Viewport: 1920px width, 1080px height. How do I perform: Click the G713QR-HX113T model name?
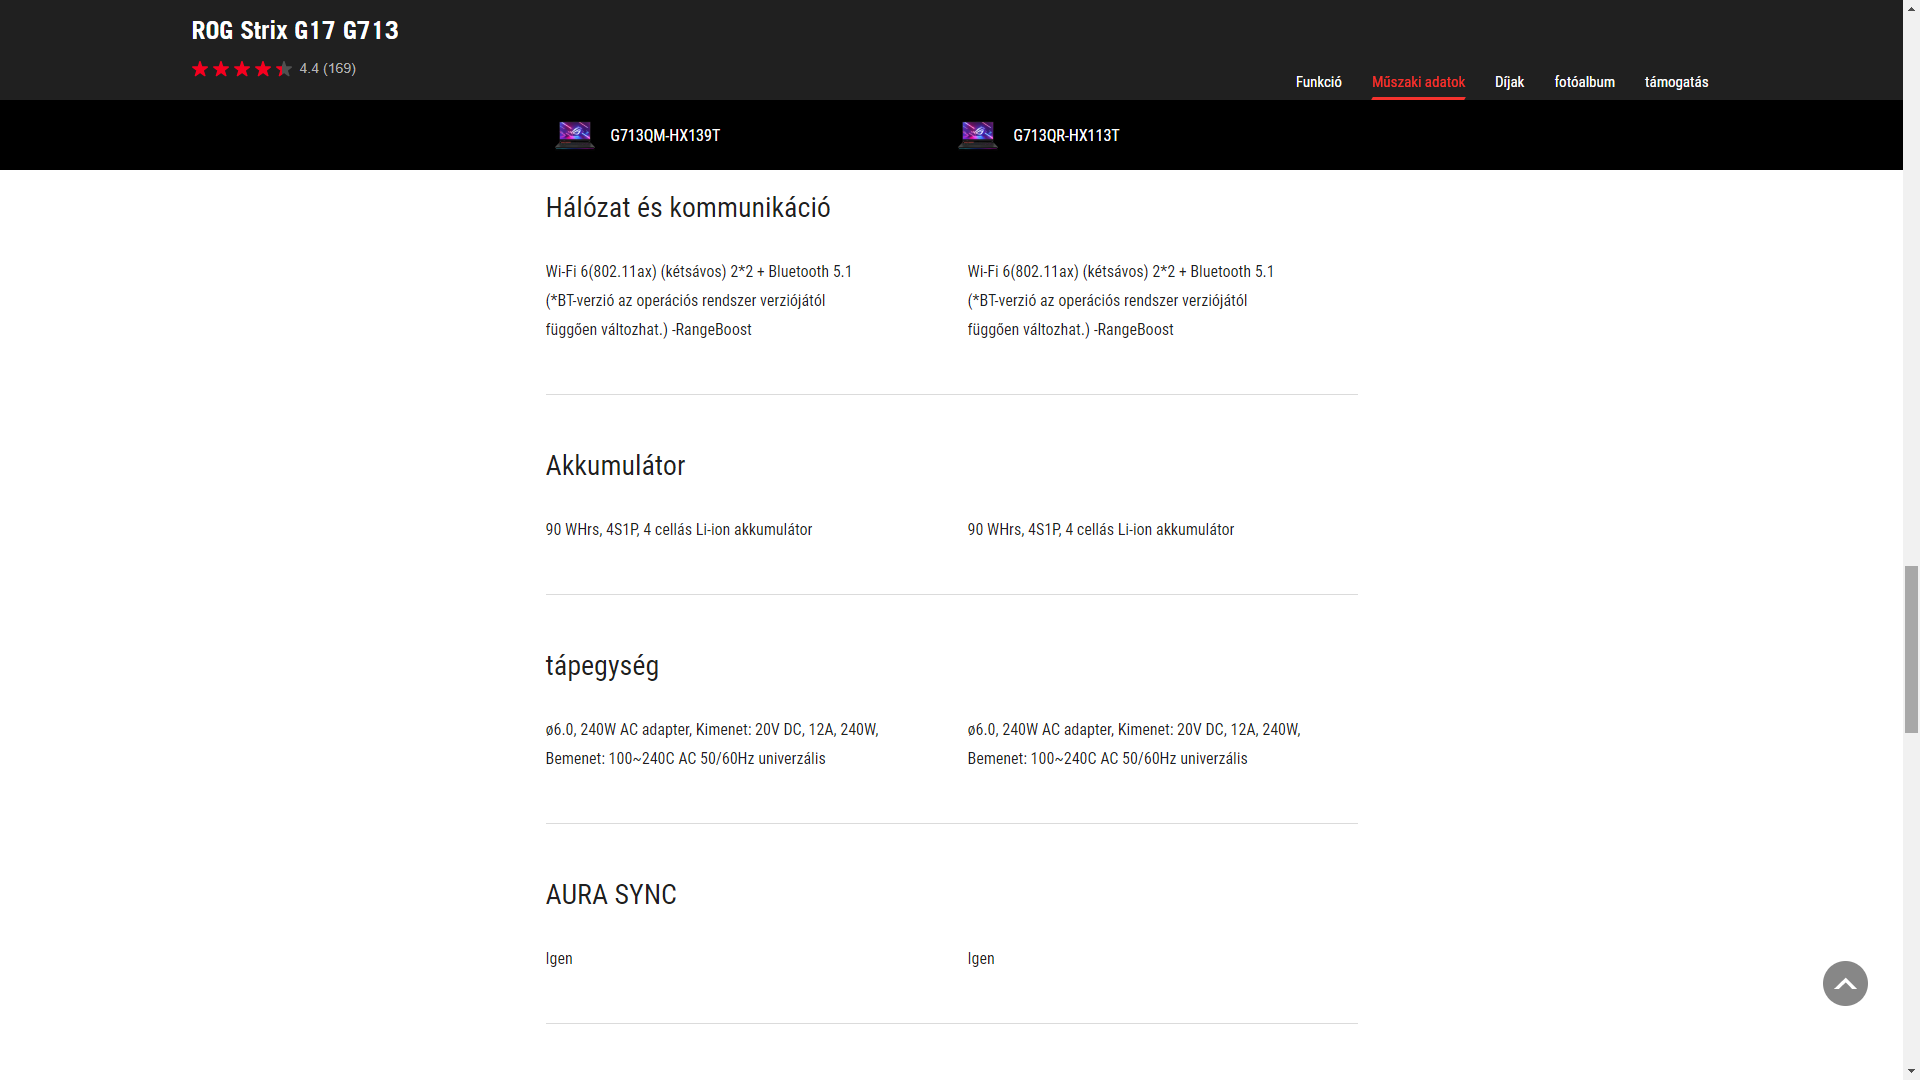coord(1066,135)
